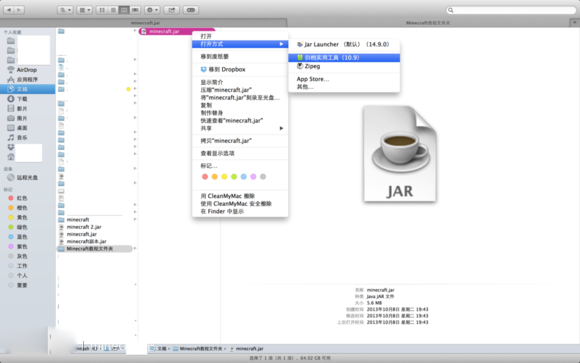Click App Store… in the submenu
This screenshot has height=363, width=580.
pyautogui.click(x=313, y=79)
